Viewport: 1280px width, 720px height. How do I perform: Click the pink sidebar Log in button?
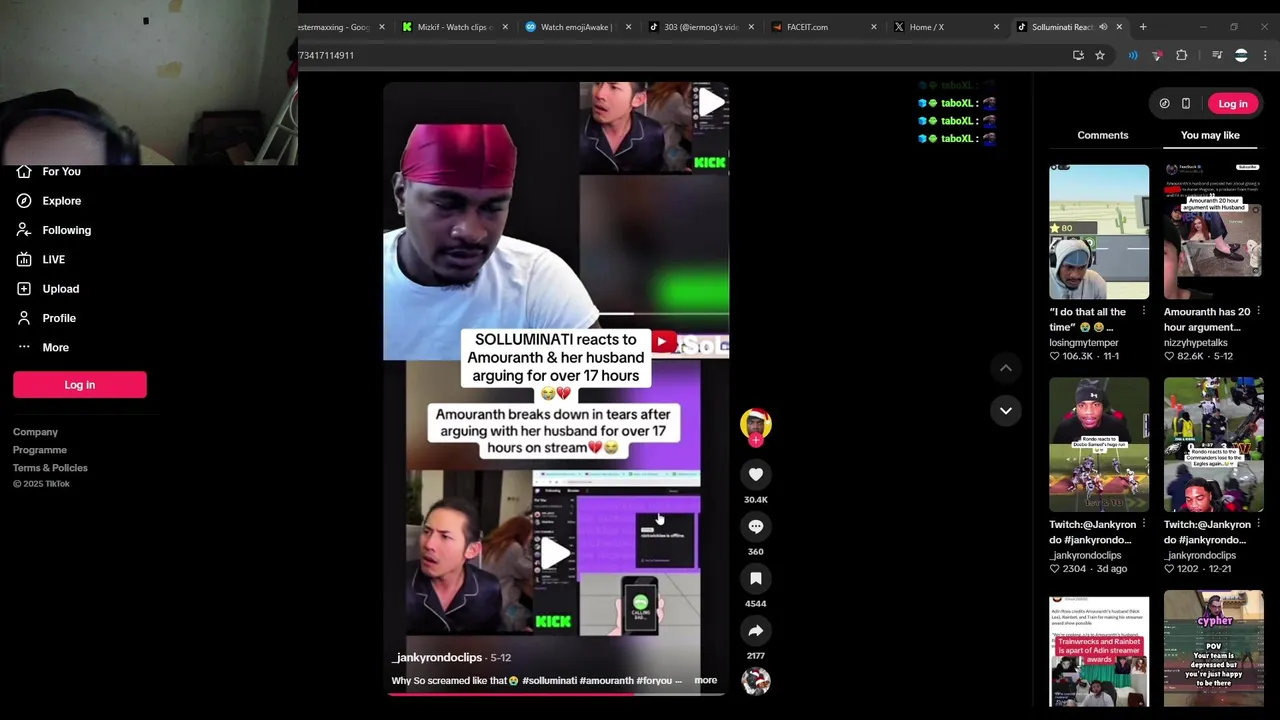point(80,385)
